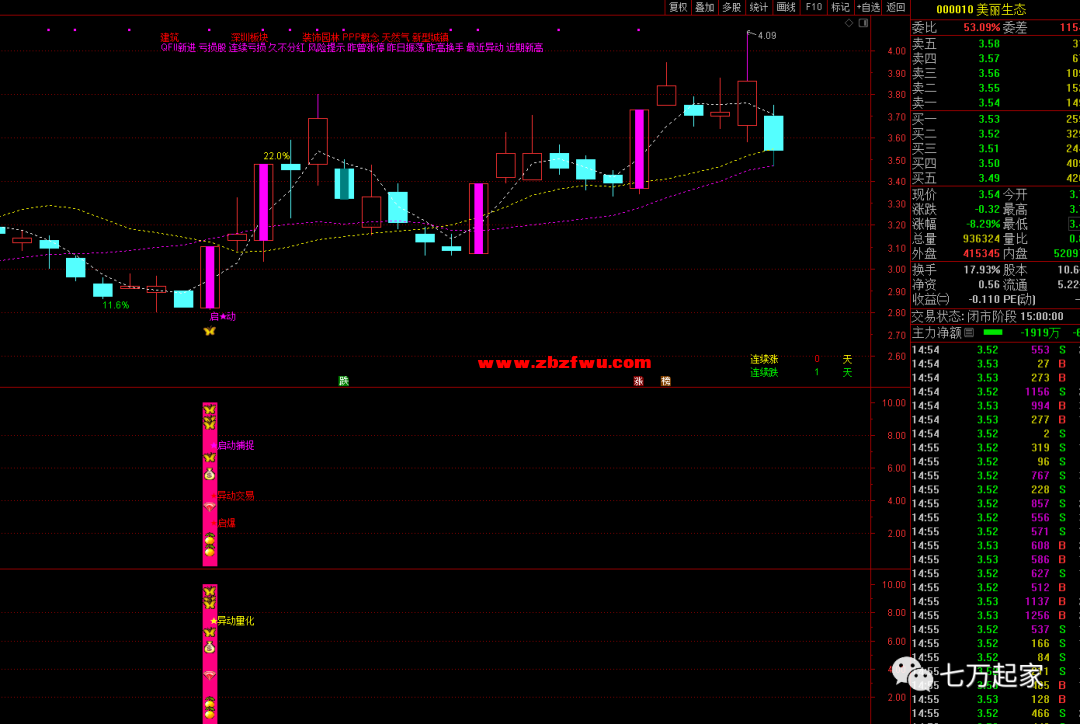
Task: Toggle the side panel layout icon
Action: pyautogui.click(x=862, y=22)
